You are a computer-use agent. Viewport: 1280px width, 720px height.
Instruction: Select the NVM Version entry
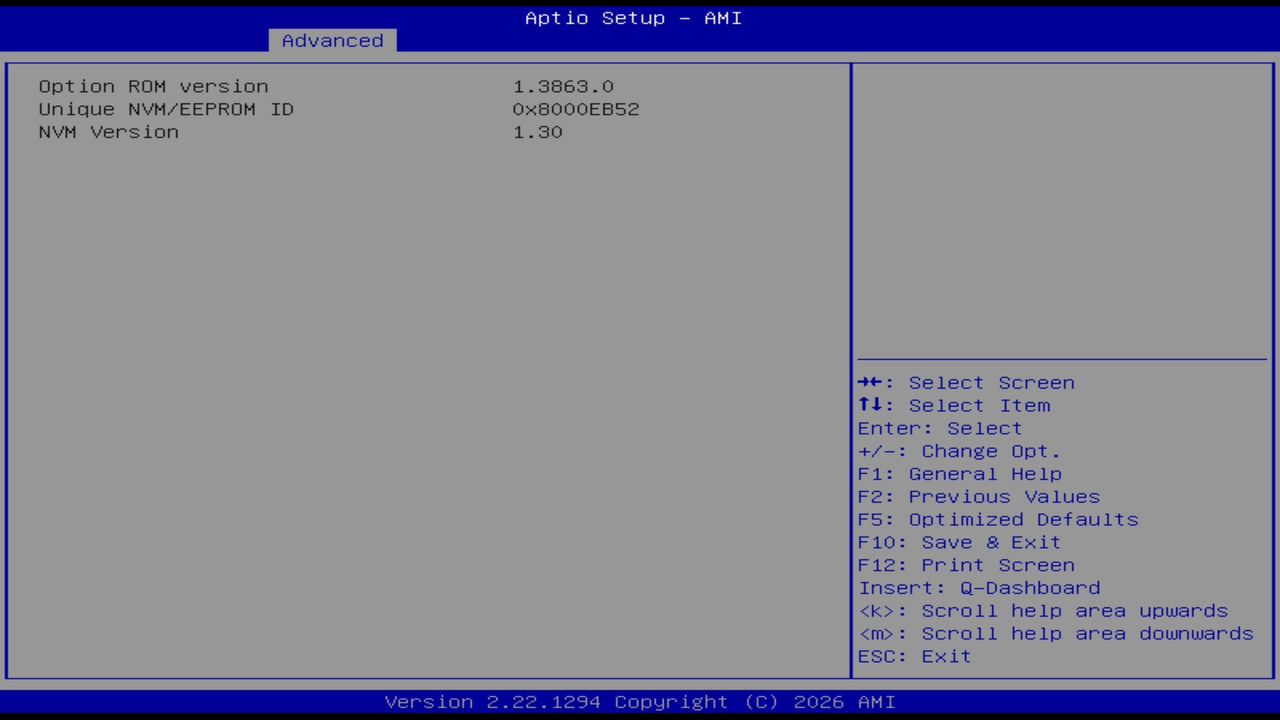[x=108, y=132]
